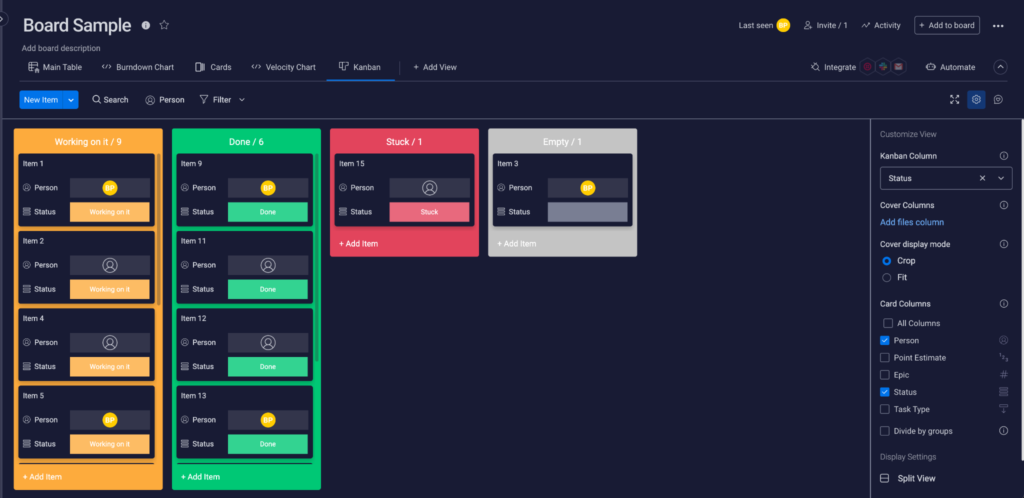1024x498 pixels.
Task: Uncheck the Person card column checkbox
Action: [885, 341]
